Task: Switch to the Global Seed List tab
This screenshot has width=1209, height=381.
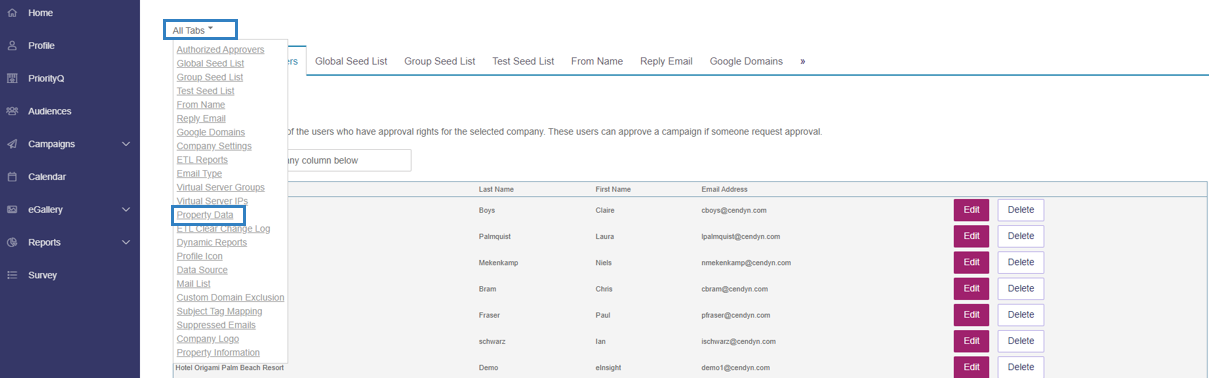Action: point(351,61)
